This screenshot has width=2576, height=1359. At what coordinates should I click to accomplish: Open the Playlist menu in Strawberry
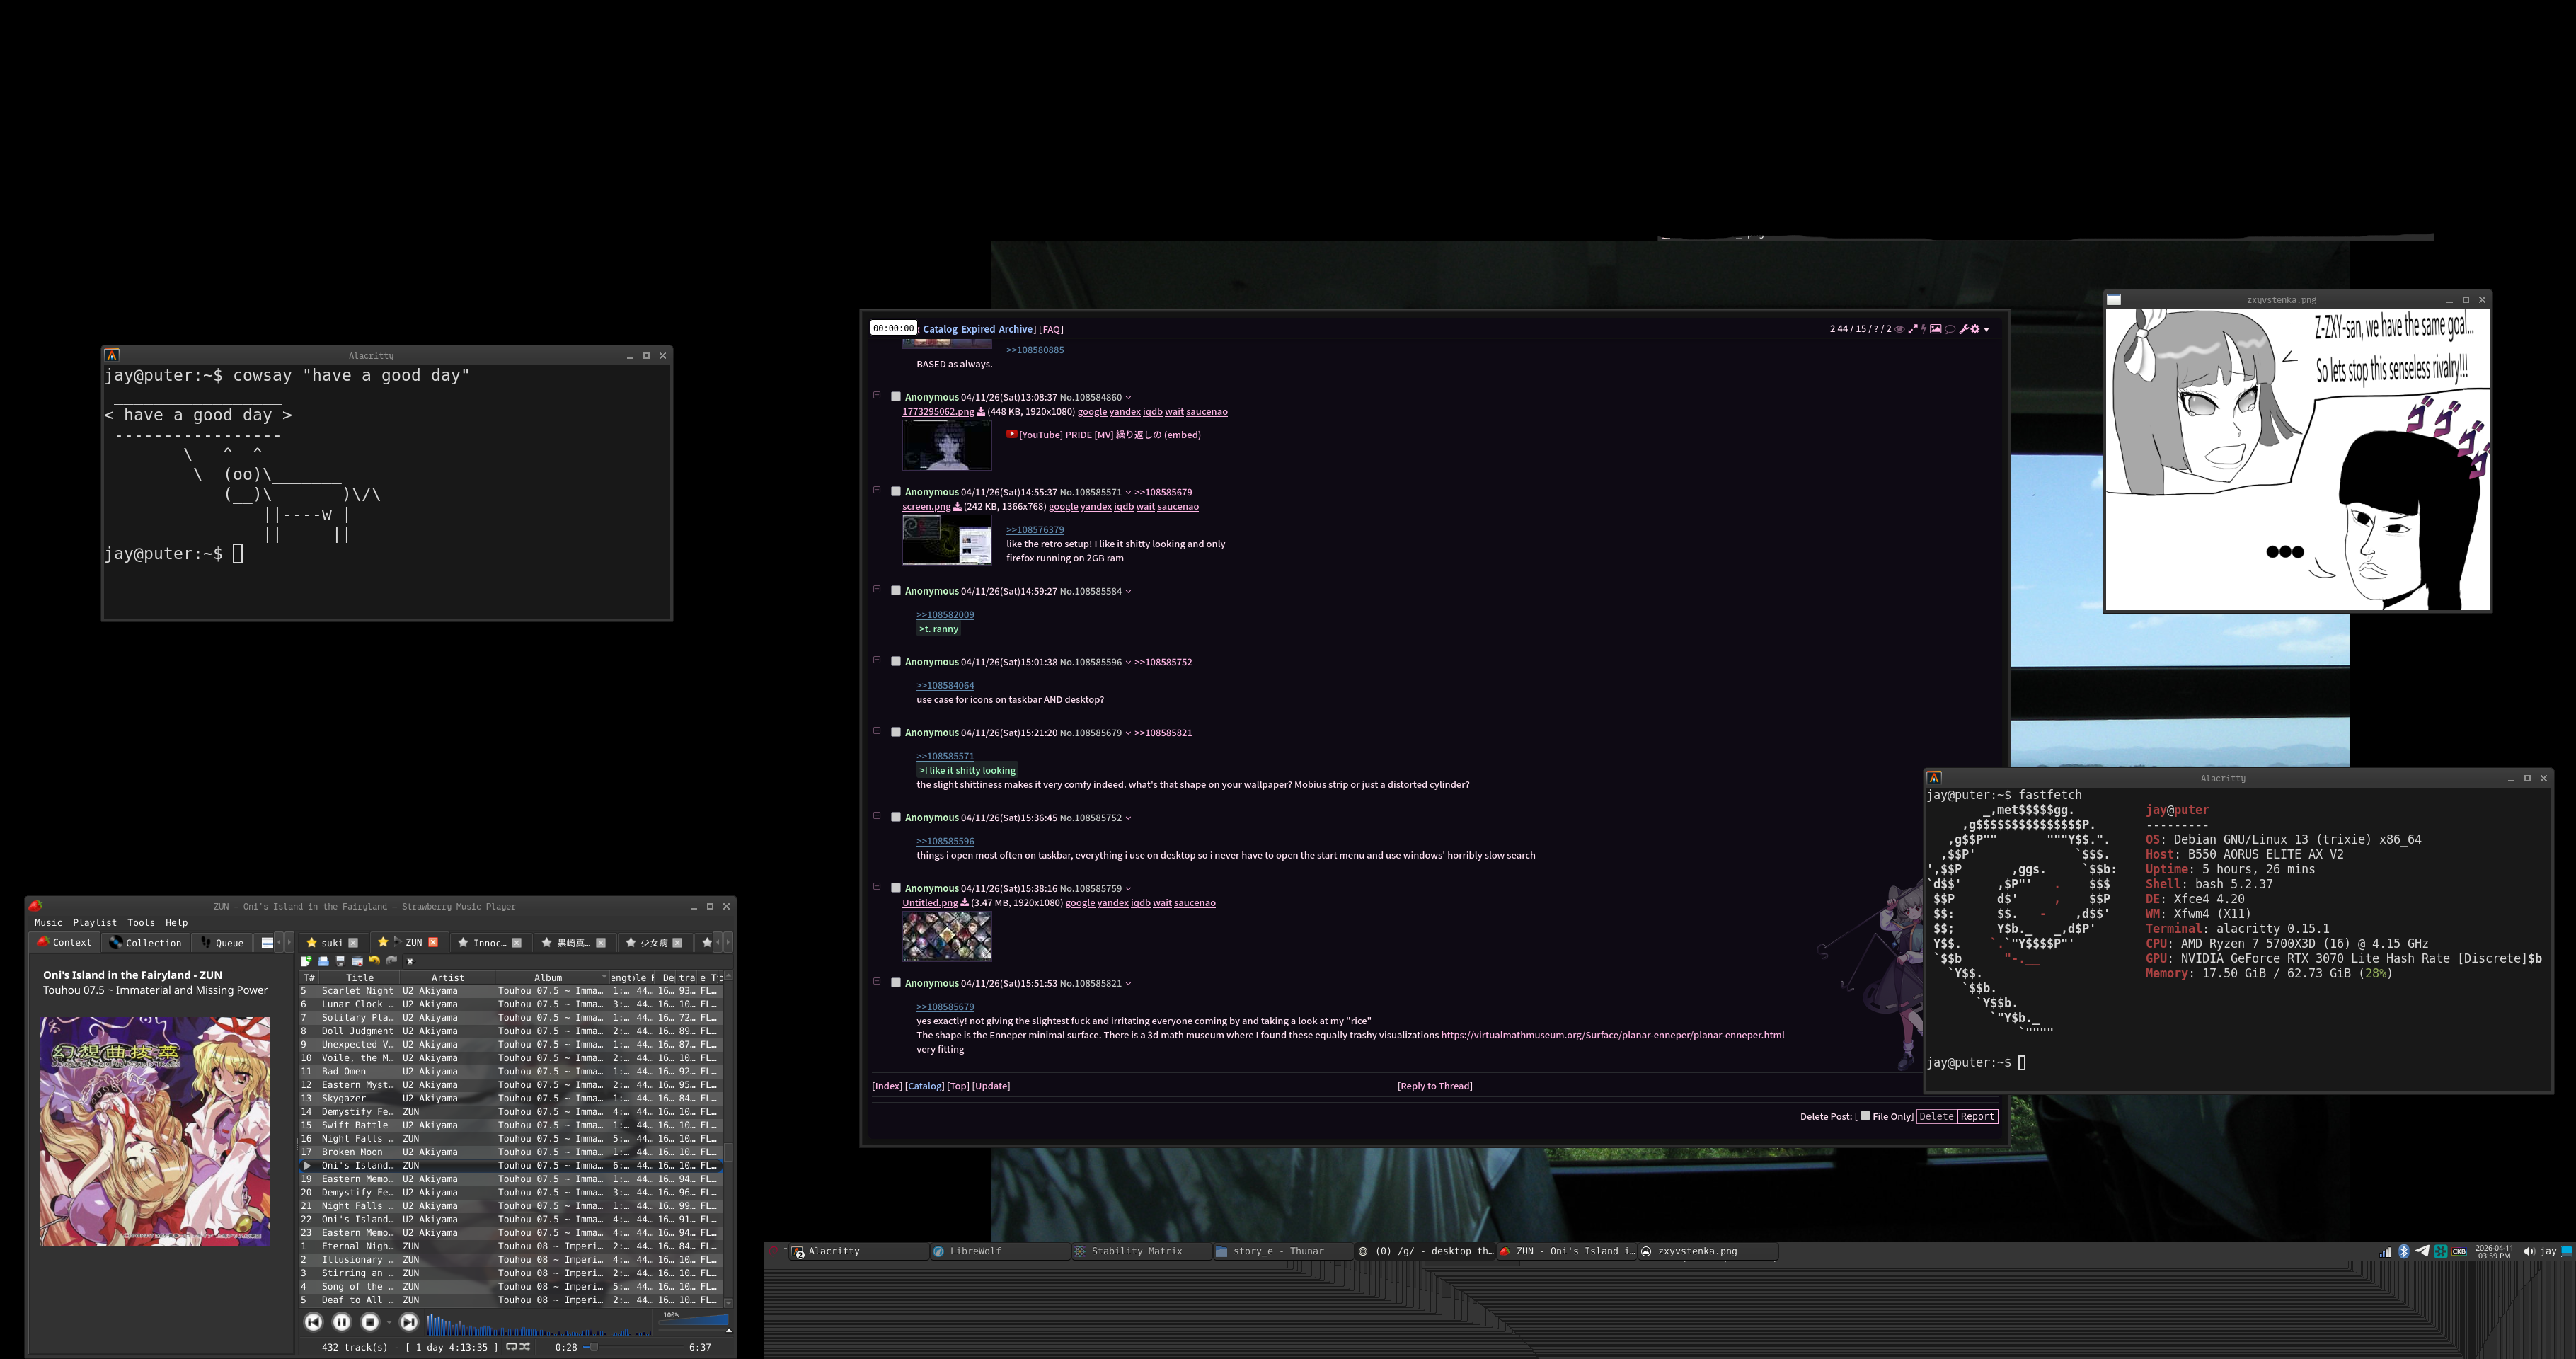coord(94,923)
